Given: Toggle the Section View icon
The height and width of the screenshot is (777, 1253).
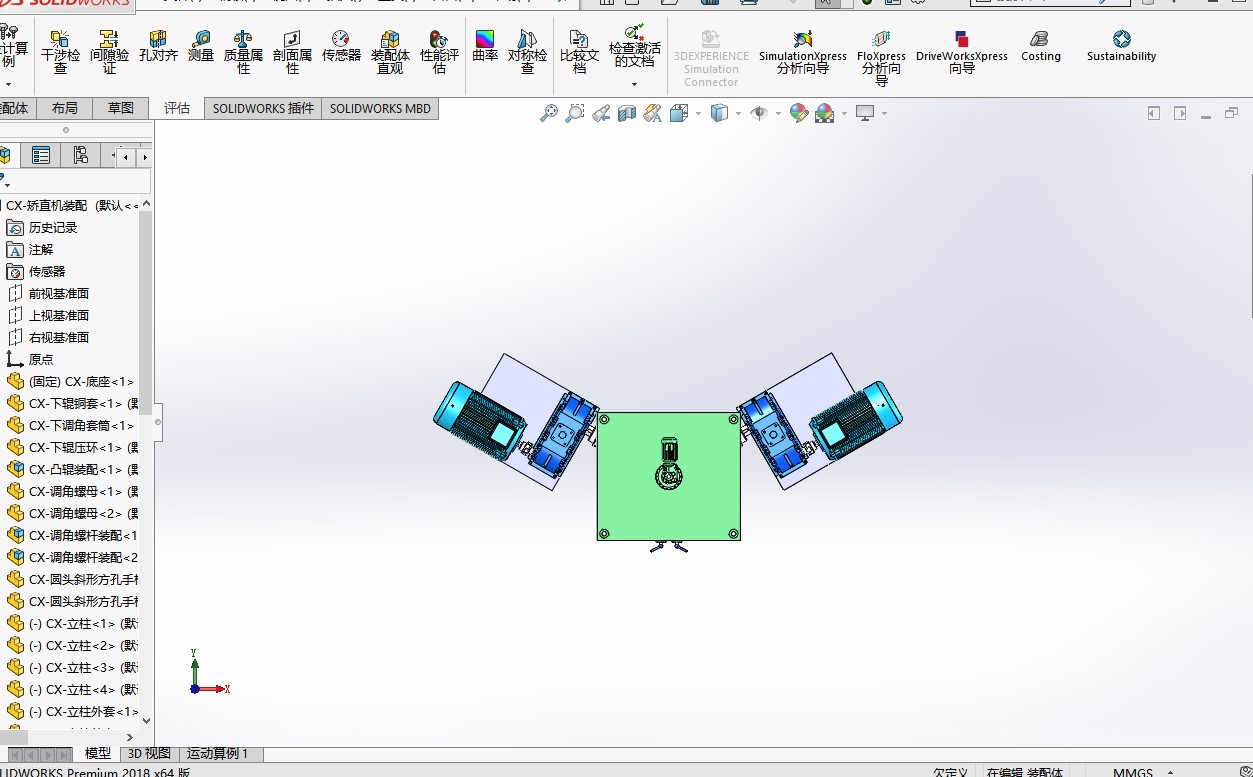Looking at the screenshot, I should 627,114.
